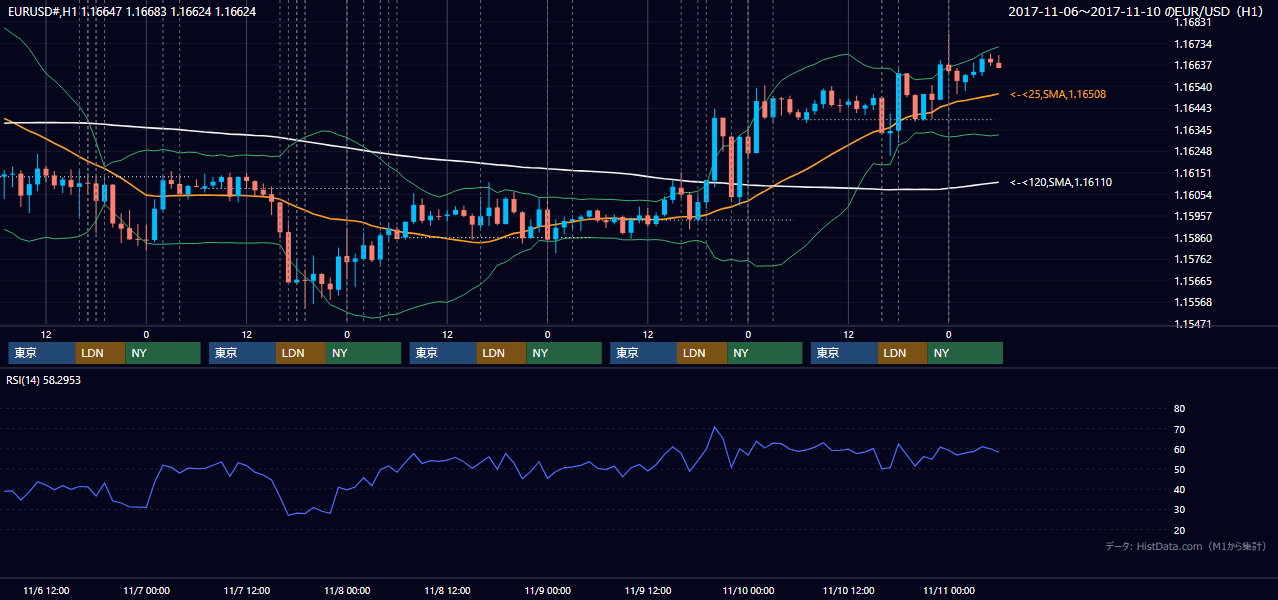Click price axis label 1.16151
Image resolution: width=1278 pixels, height=600 pixels.
coord(1193,173)
